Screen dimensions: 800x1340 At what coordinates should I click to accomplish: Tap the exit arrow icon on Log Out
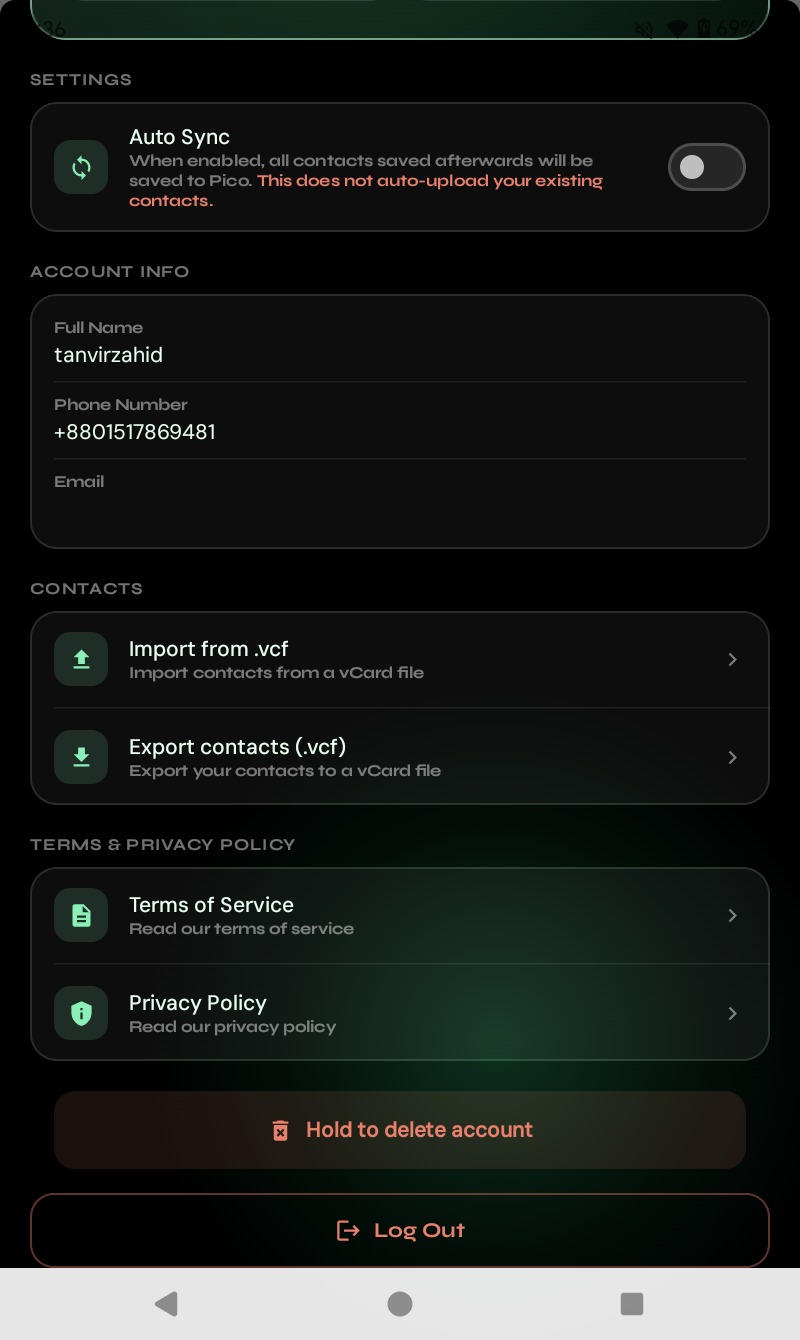348,1230
